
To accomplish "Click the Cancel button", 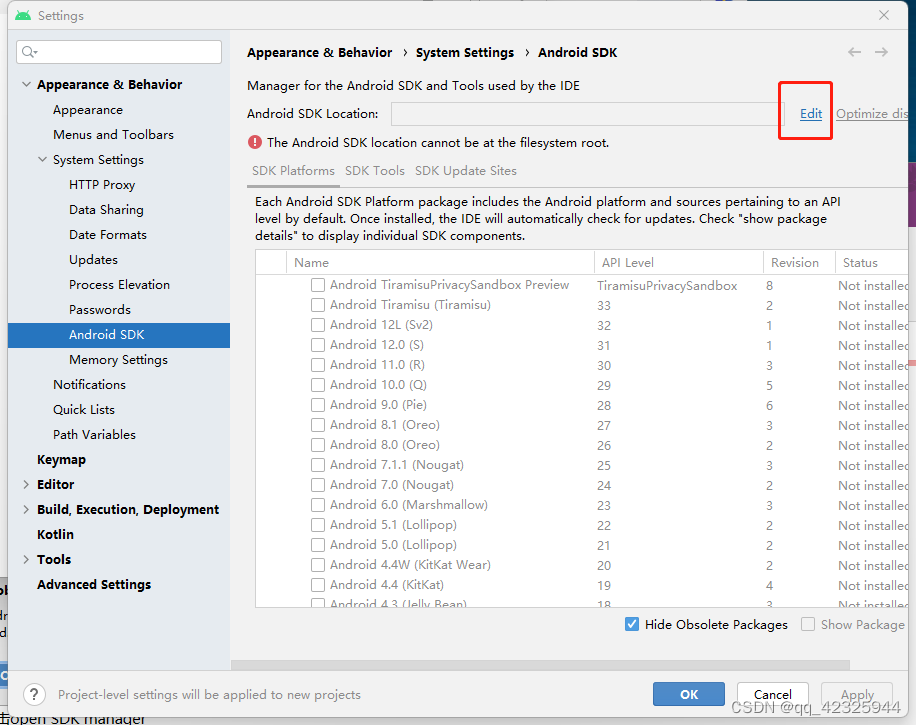I will [772, 694].
